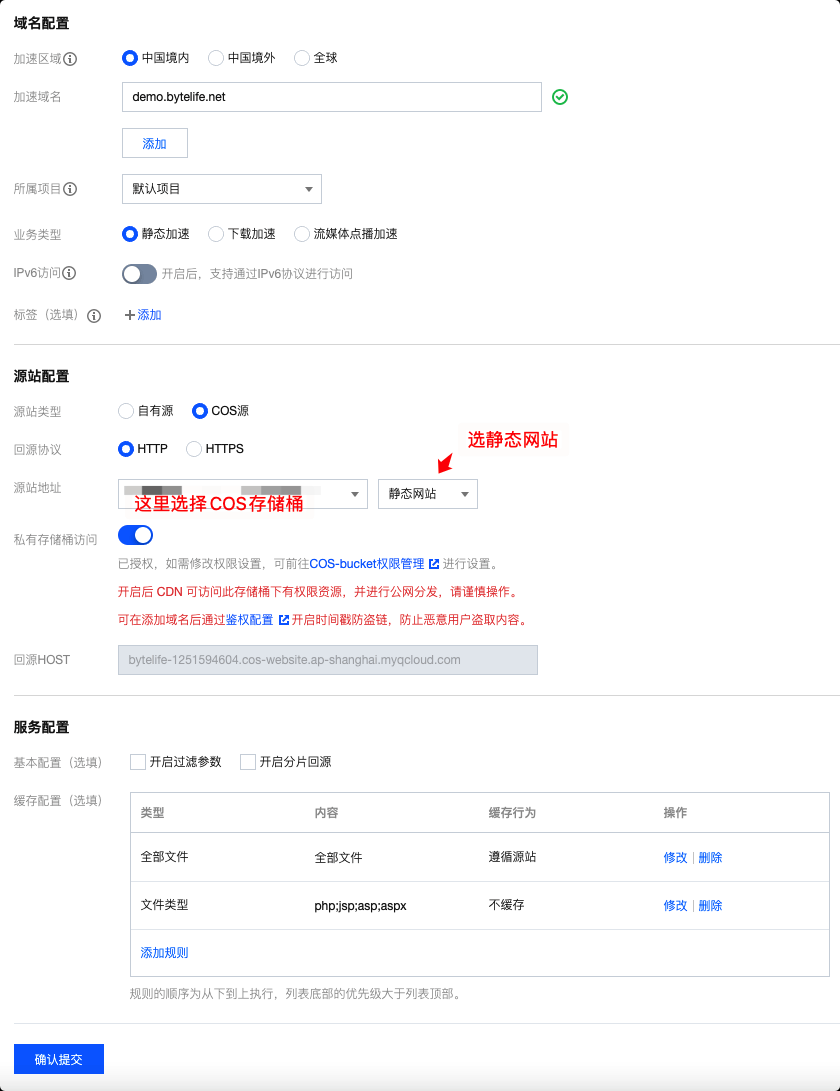Click the info icon beside IPv6访问
Image resolution: width=840 pixels, height=1091 pixels.
69,274
